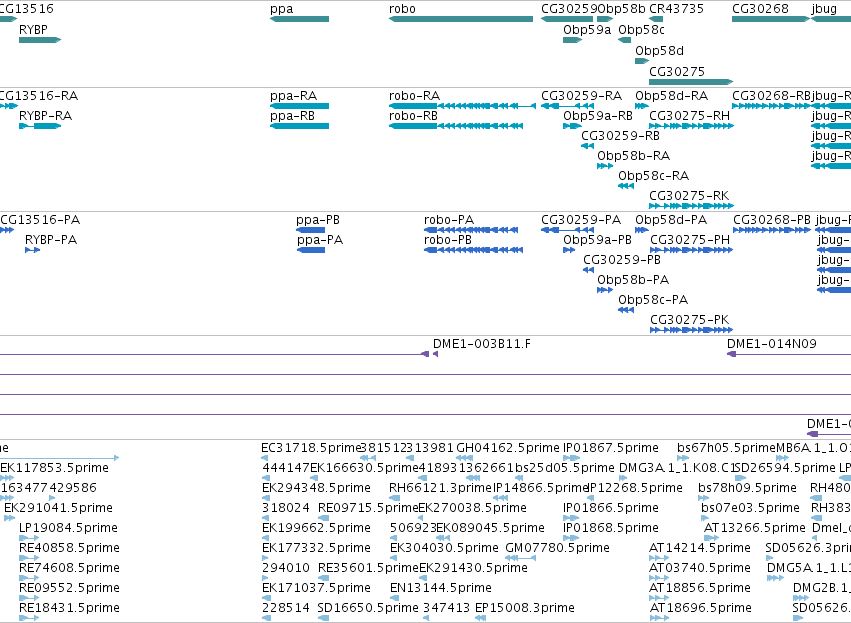Select the CG30268 gene label
This screenshot has width=851, height=623.
point(760,9)
